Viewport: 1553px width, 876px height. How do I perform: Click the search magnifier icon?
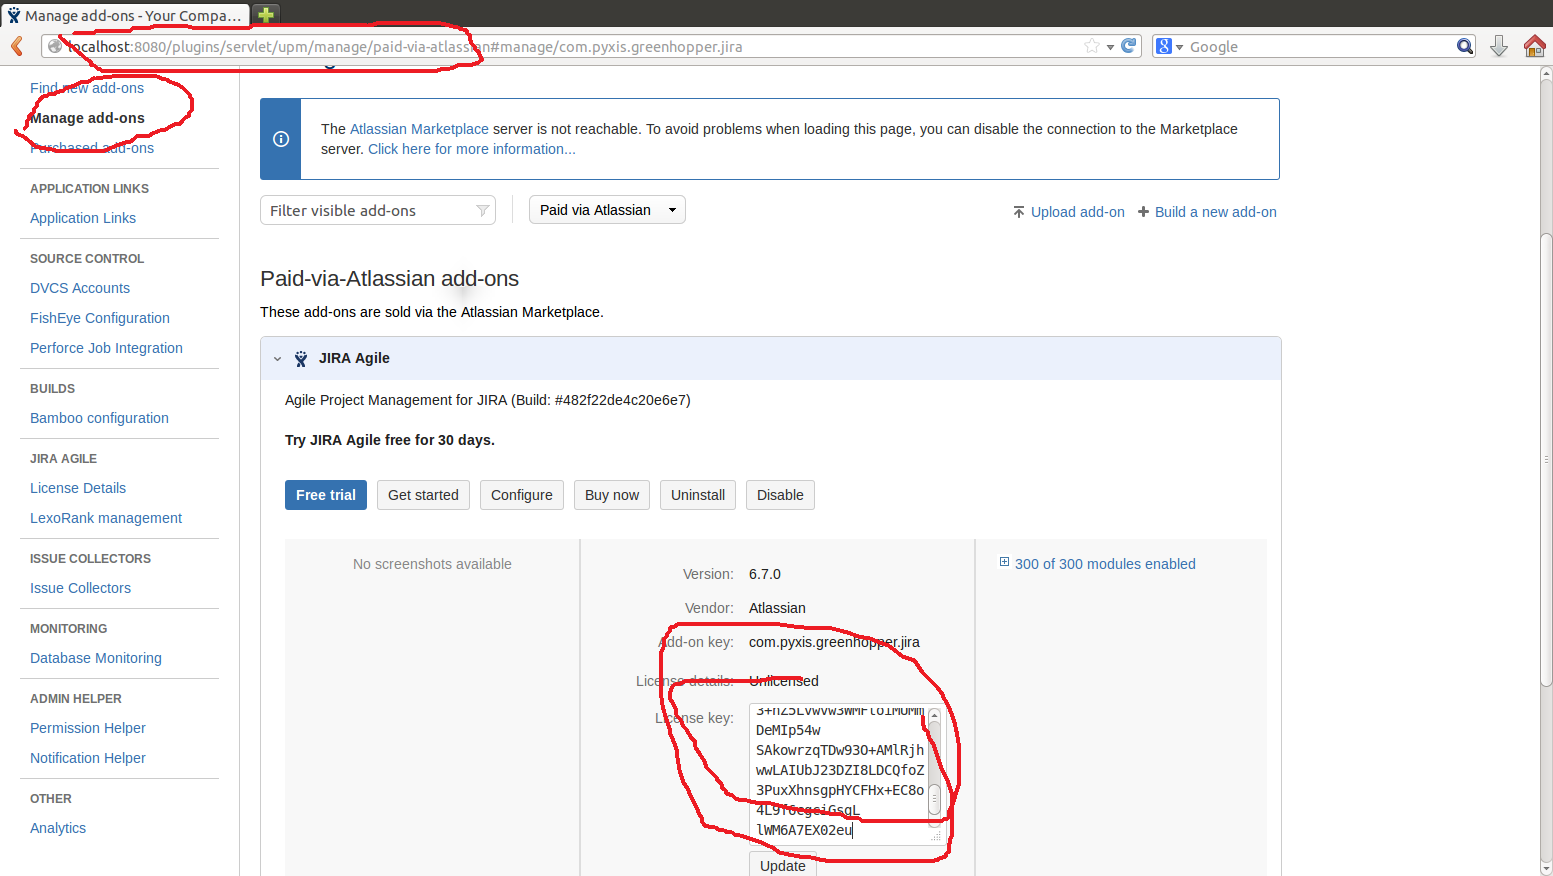point(1465,46)
